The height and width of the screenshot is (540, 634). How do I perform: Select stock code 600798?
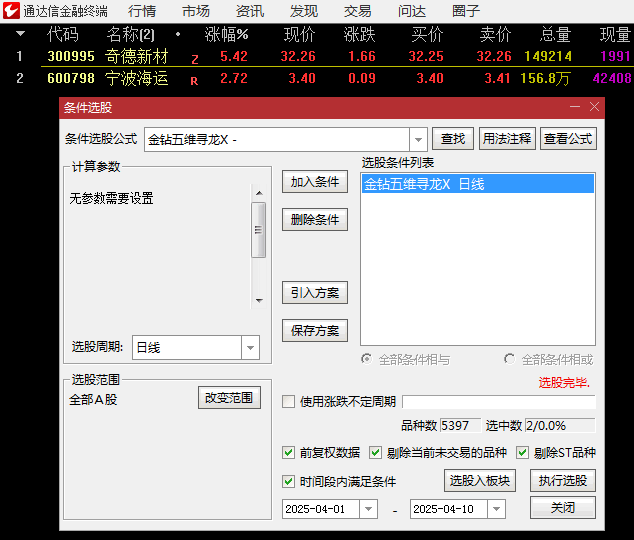tap(71, 78)
